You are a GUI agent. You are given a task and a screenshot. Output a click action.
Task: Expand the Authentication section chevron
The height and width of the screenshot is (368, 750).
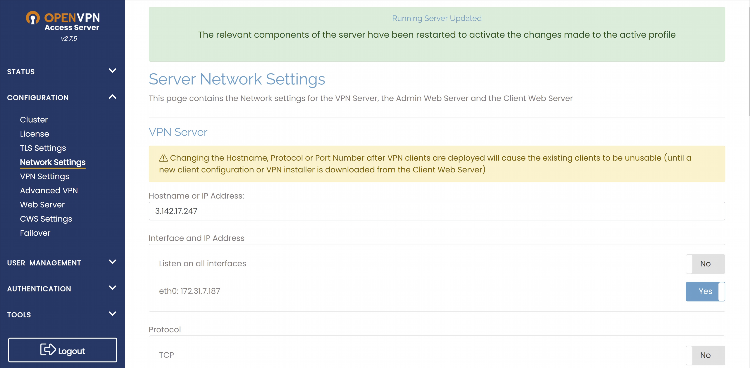(112, 288)
